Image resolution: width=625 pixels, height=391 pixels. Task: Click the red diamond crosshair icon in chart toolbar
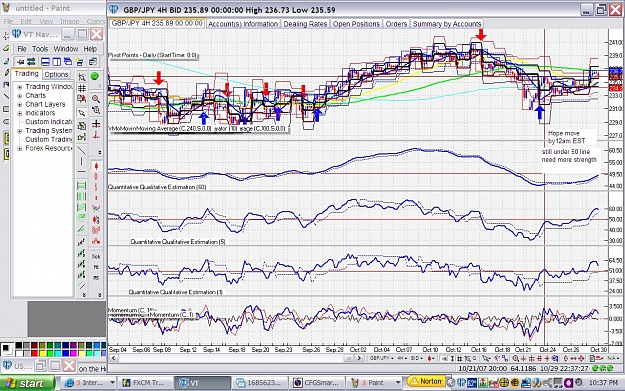point(581,358)
